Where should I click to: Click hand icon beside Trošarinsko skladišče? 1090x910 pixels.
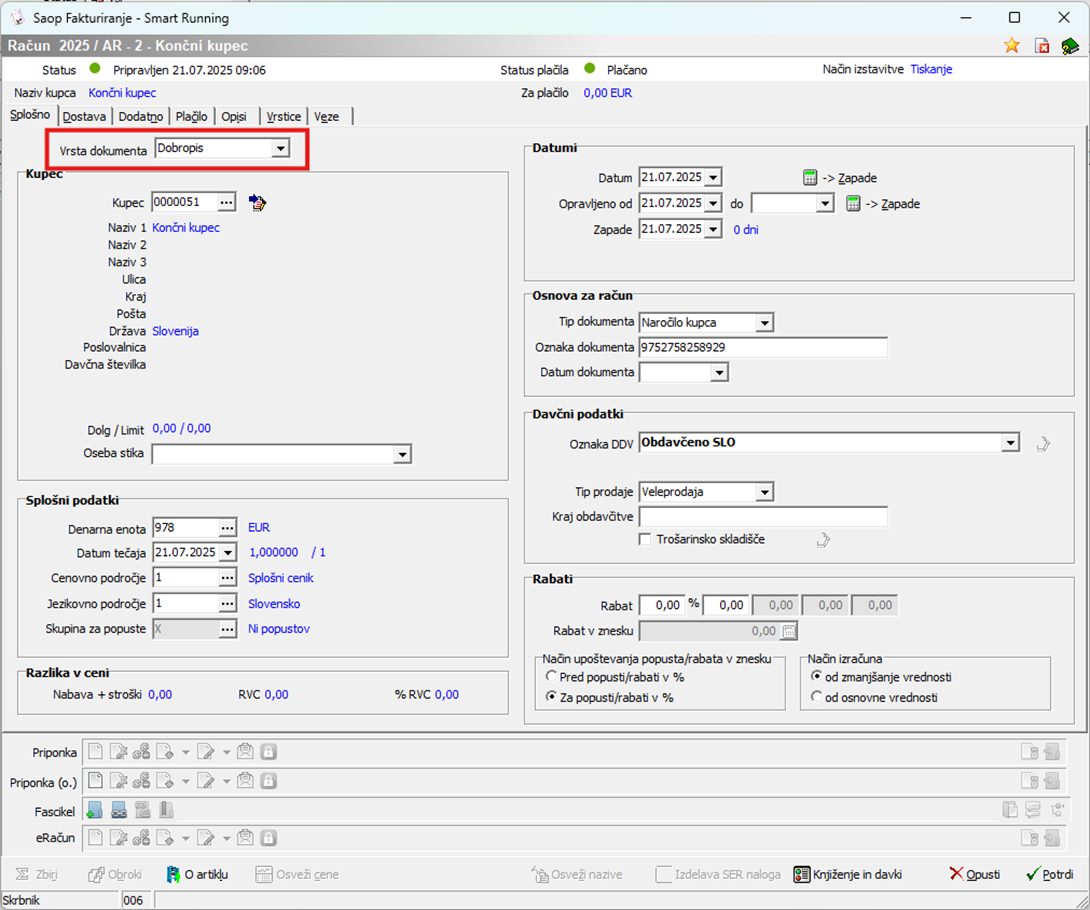tap(823, 540)
